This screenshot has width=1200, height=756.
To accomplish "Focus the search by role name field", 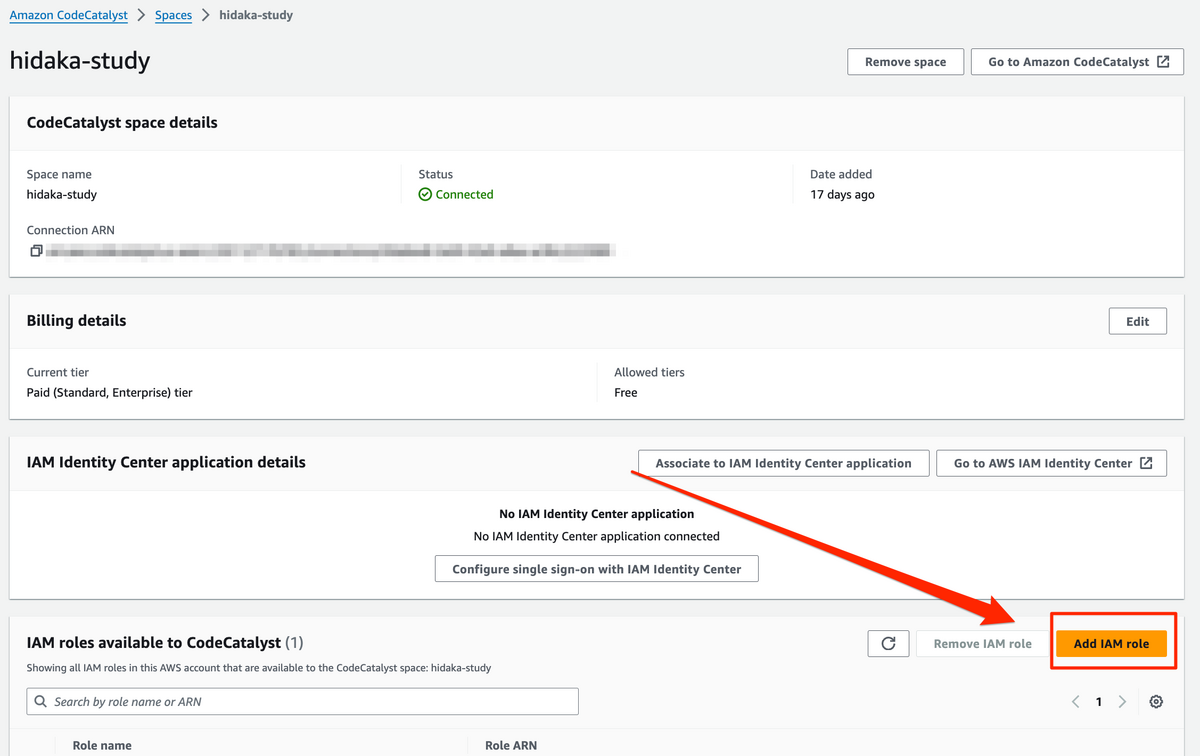I will tap(303, 702).
